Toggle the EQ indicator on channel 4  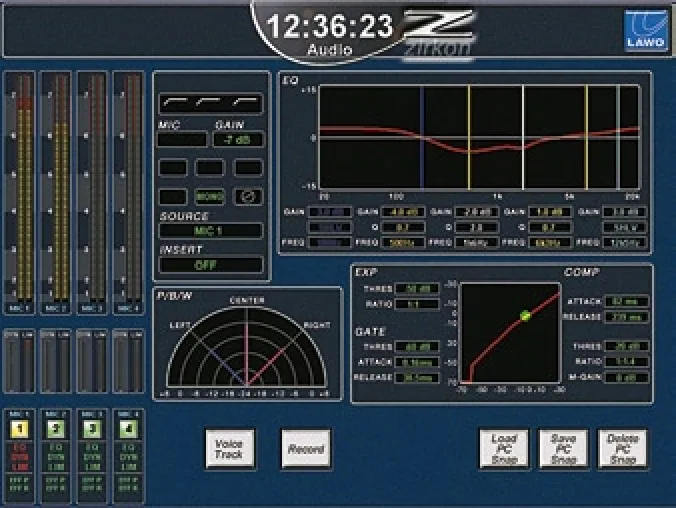(x=128, y=448)
